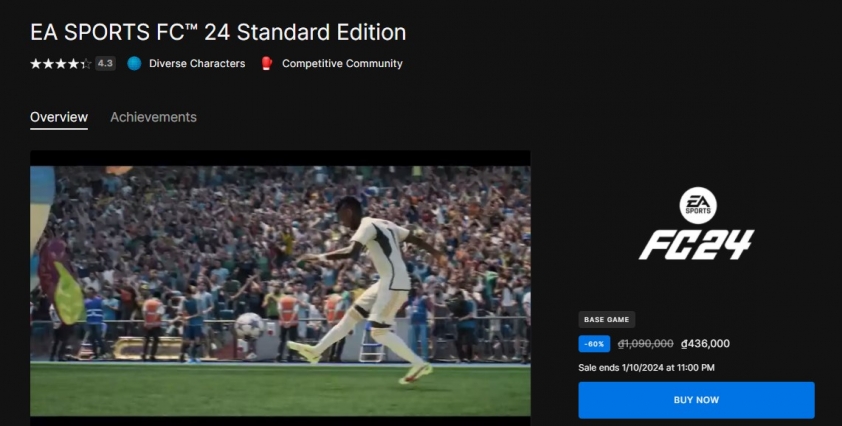Click the BUY NOW button
Screen dimensions: 842x426
pos(696,400)
